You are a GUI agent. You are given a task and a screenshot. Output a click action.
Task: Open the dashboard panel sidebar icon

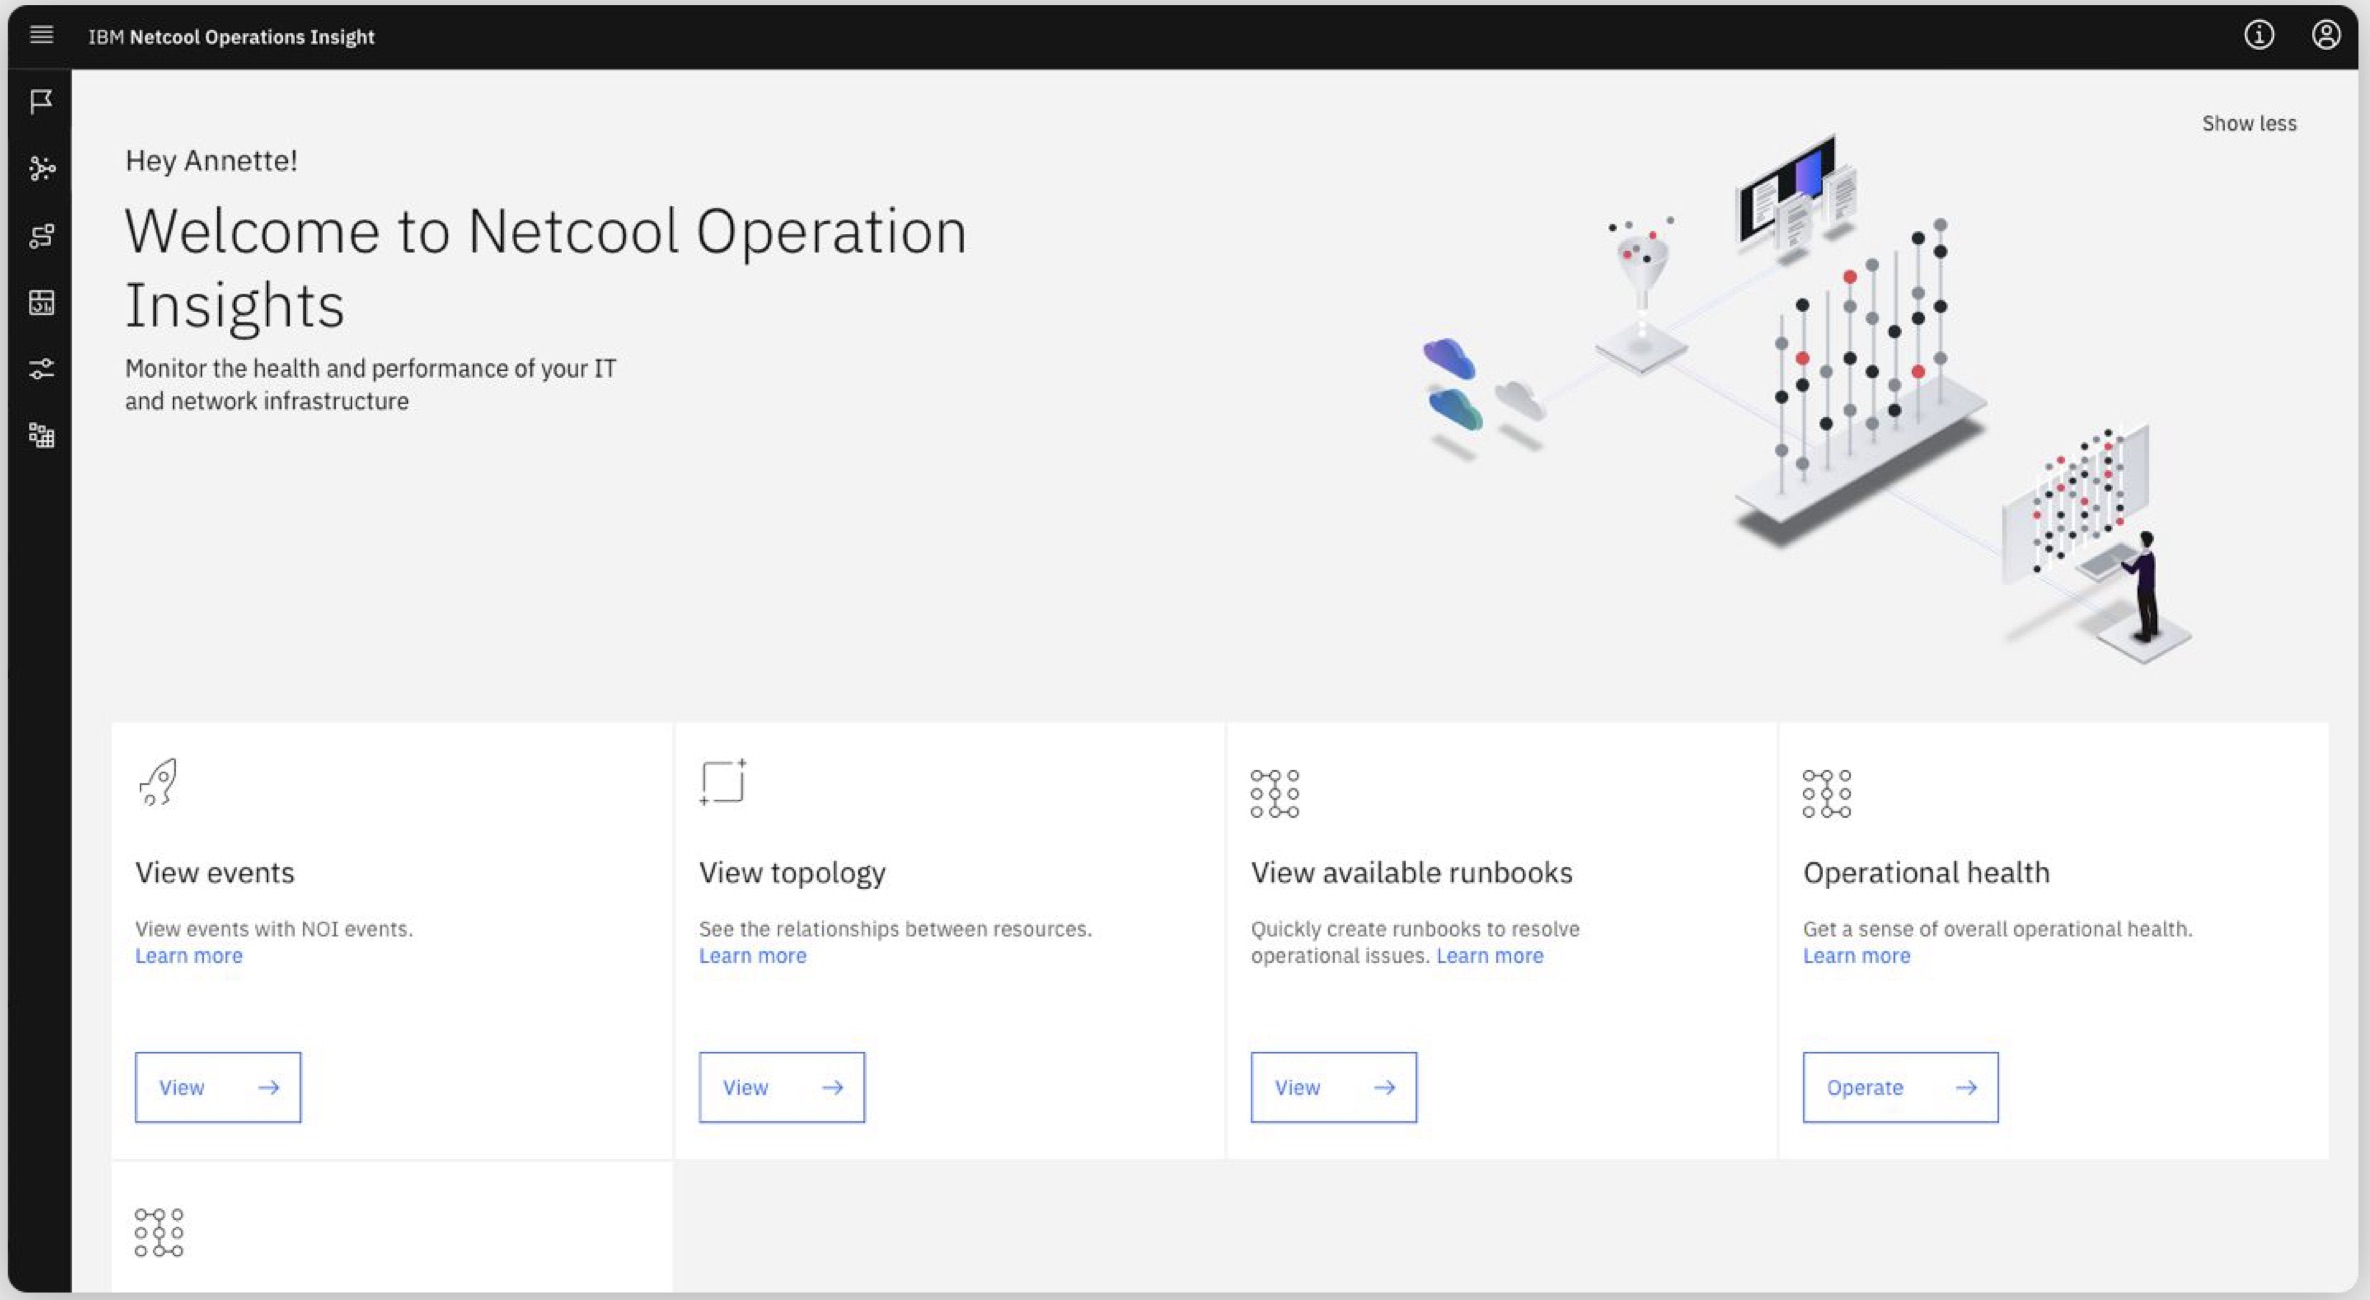[41, 302]
